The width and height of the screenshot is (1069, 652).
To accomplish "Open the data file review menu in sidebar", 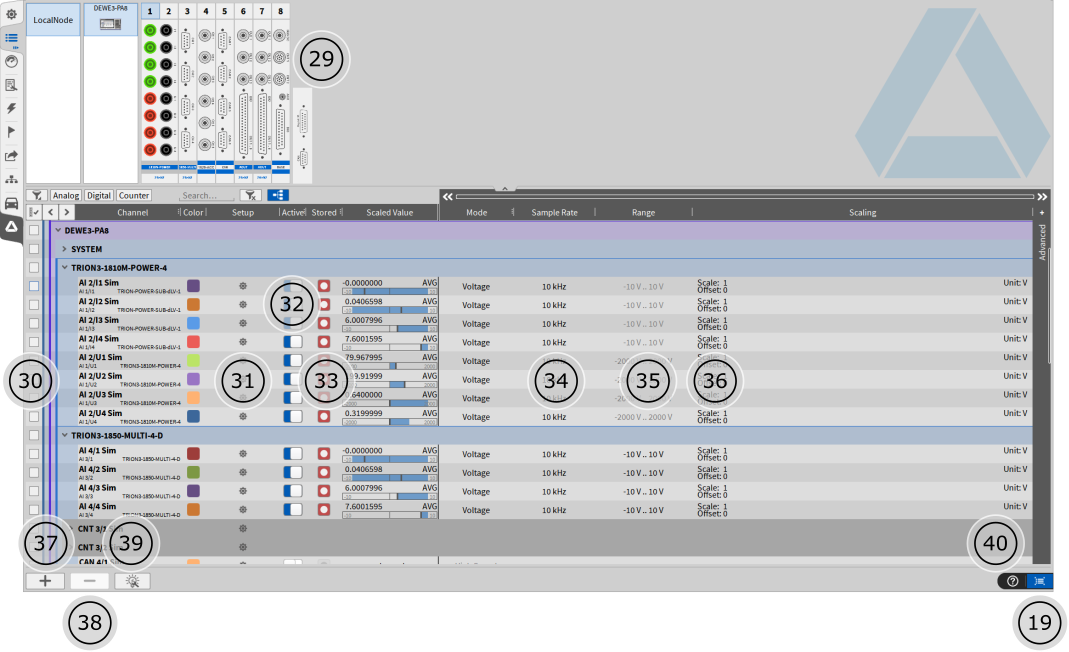I will click(x=12, y=85).
